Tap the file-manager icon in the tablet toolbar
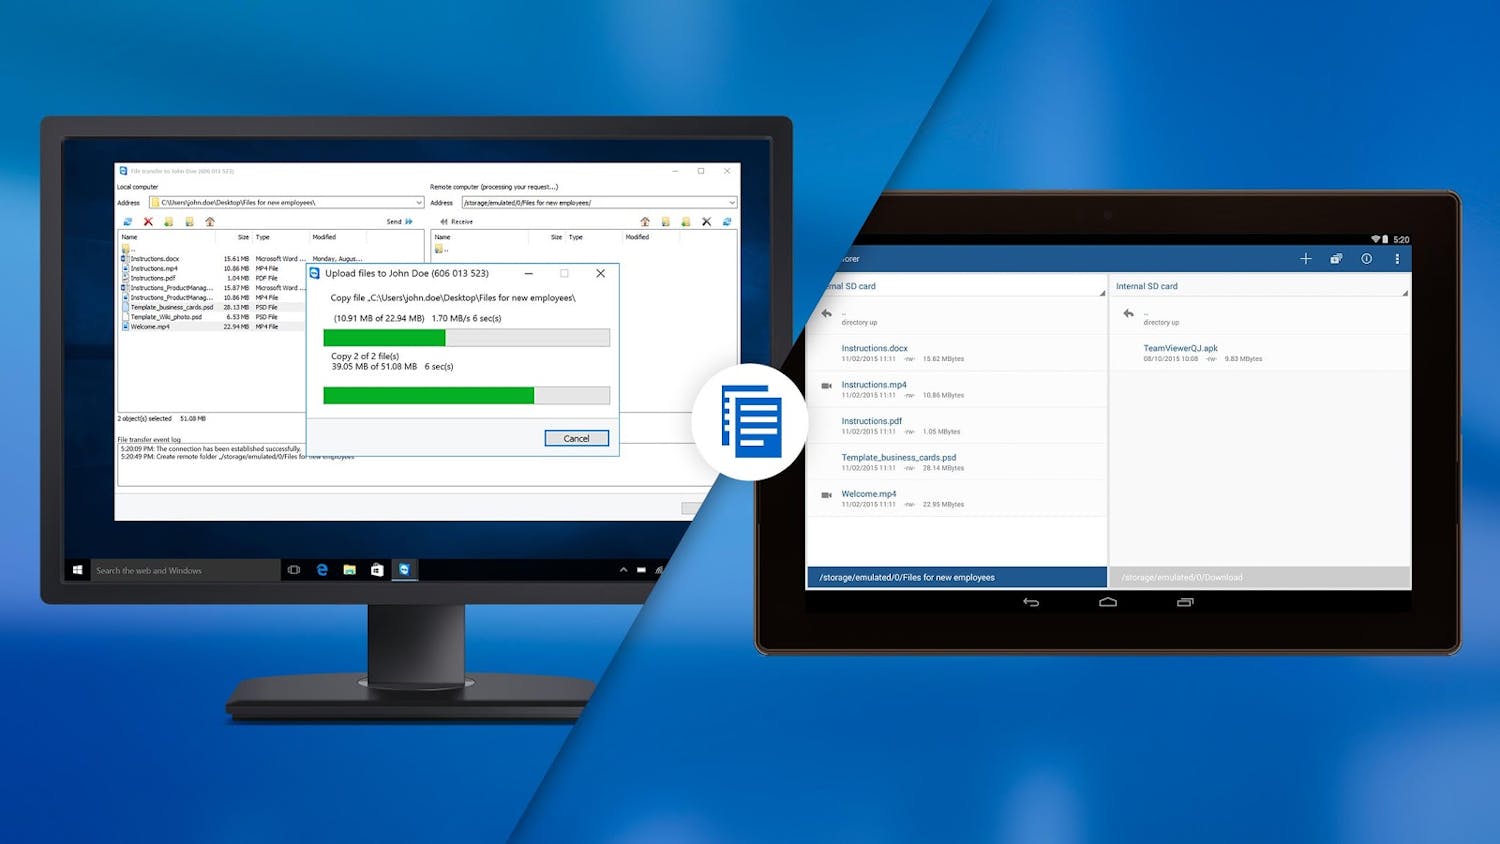Viewport: 1500px width, 844px height. tap(1336, 258)
